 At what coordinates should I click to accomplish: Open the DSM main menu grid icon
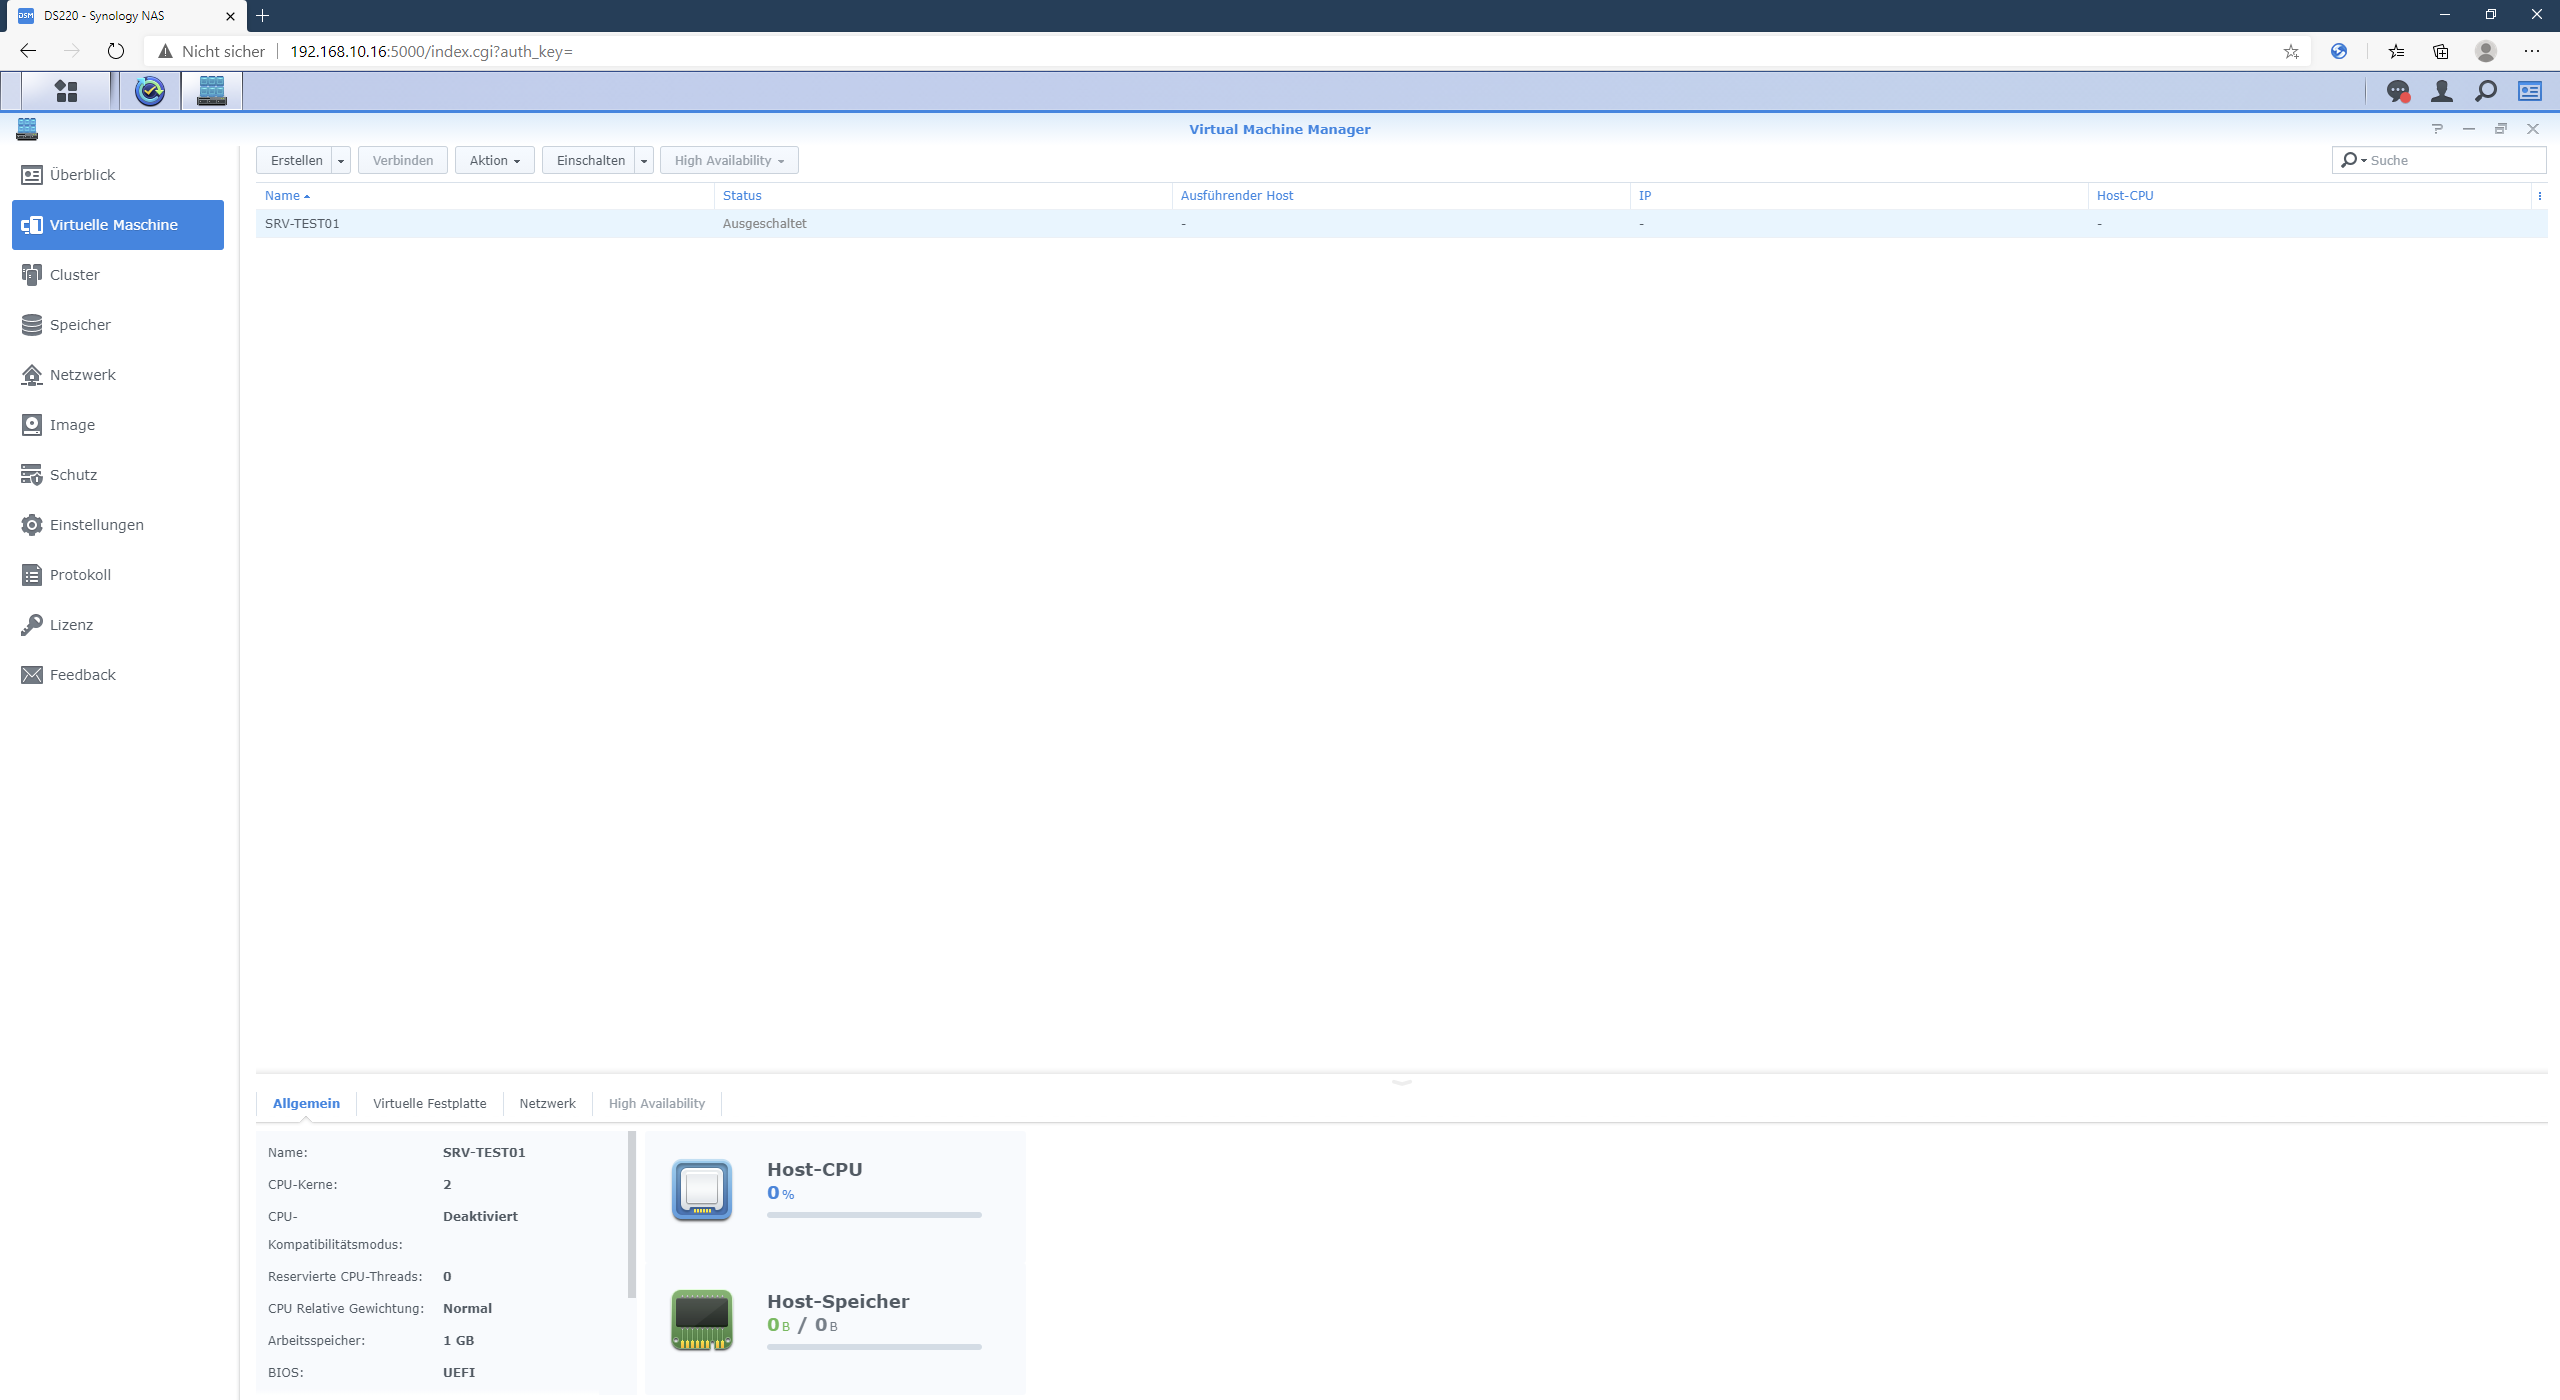(x=66, y=91)
